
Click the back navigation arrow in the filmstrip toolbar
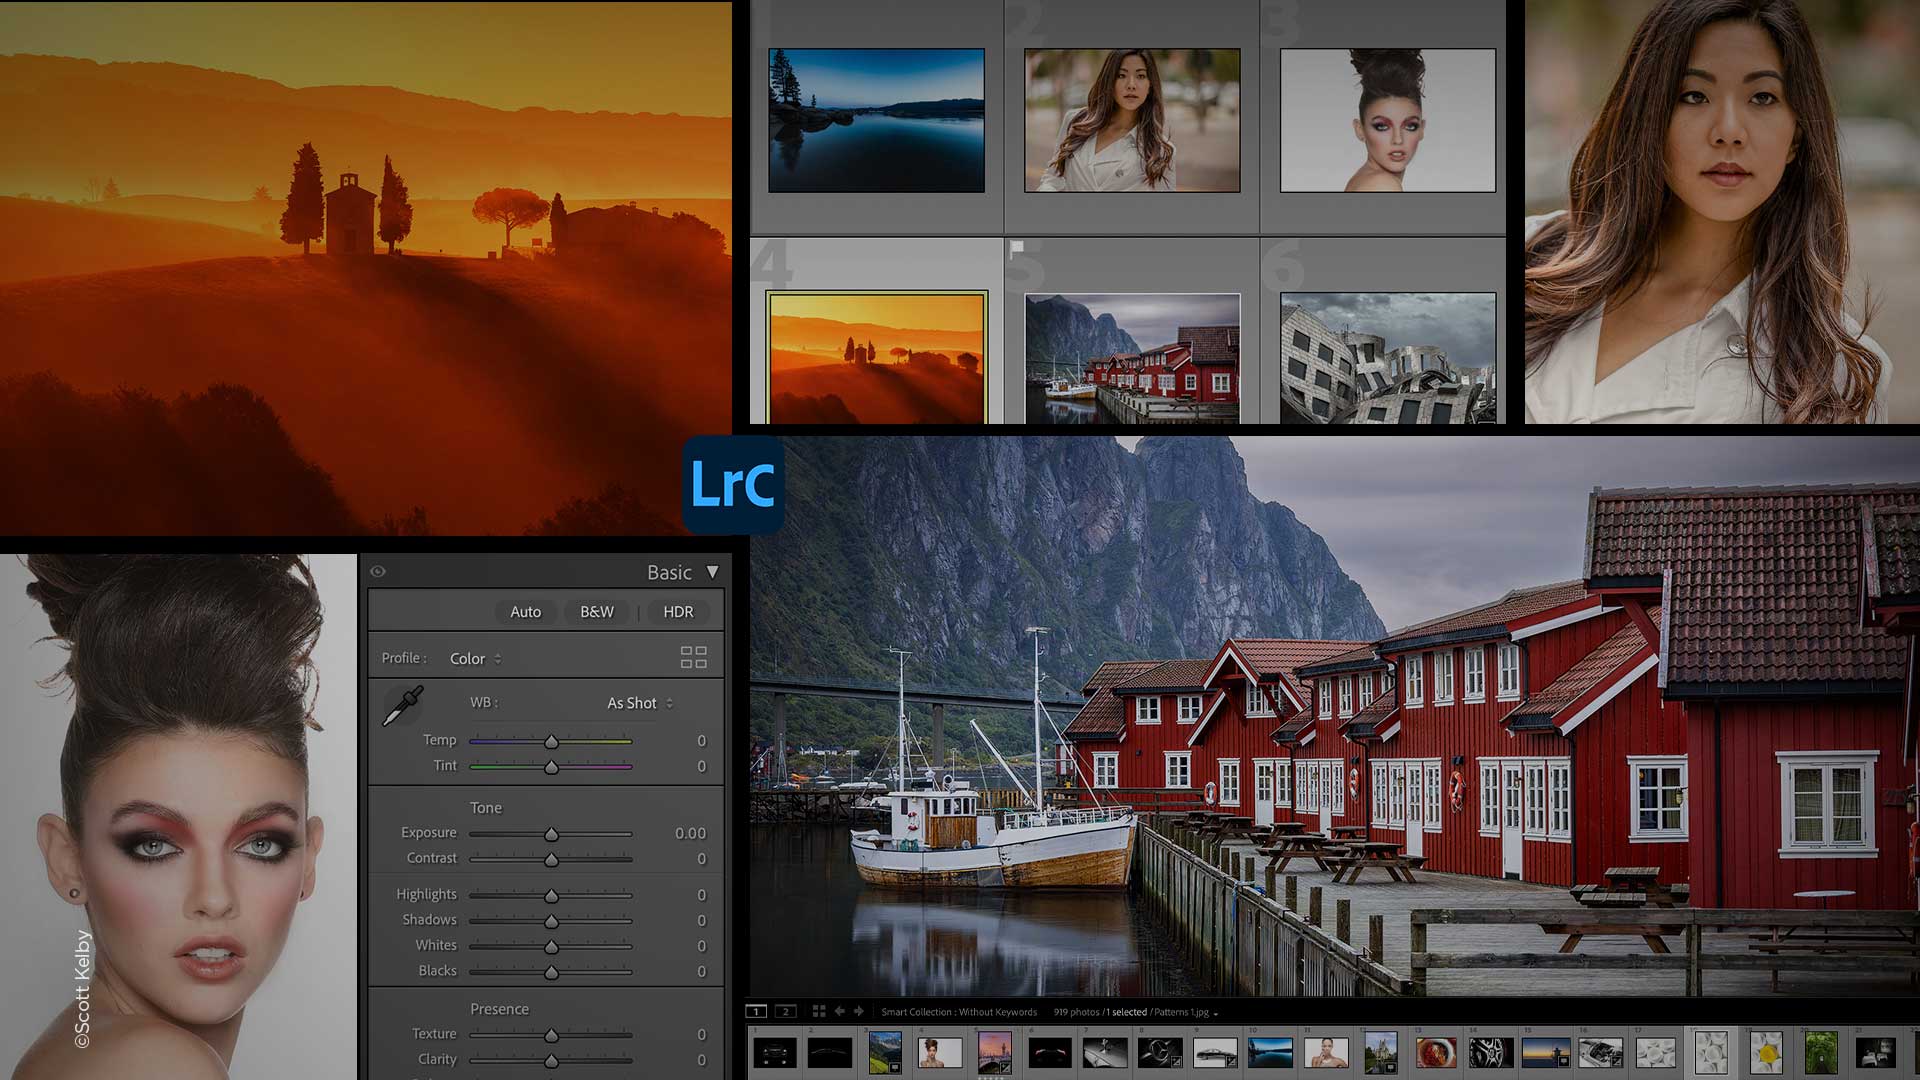click(x=840, y=1012)
